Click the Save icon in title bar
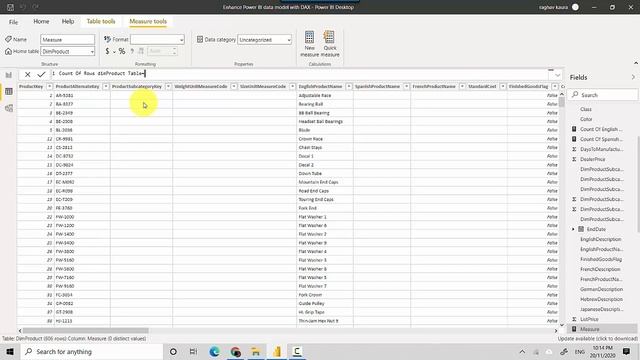Screen dimensions: 640x360 point(11,7)
